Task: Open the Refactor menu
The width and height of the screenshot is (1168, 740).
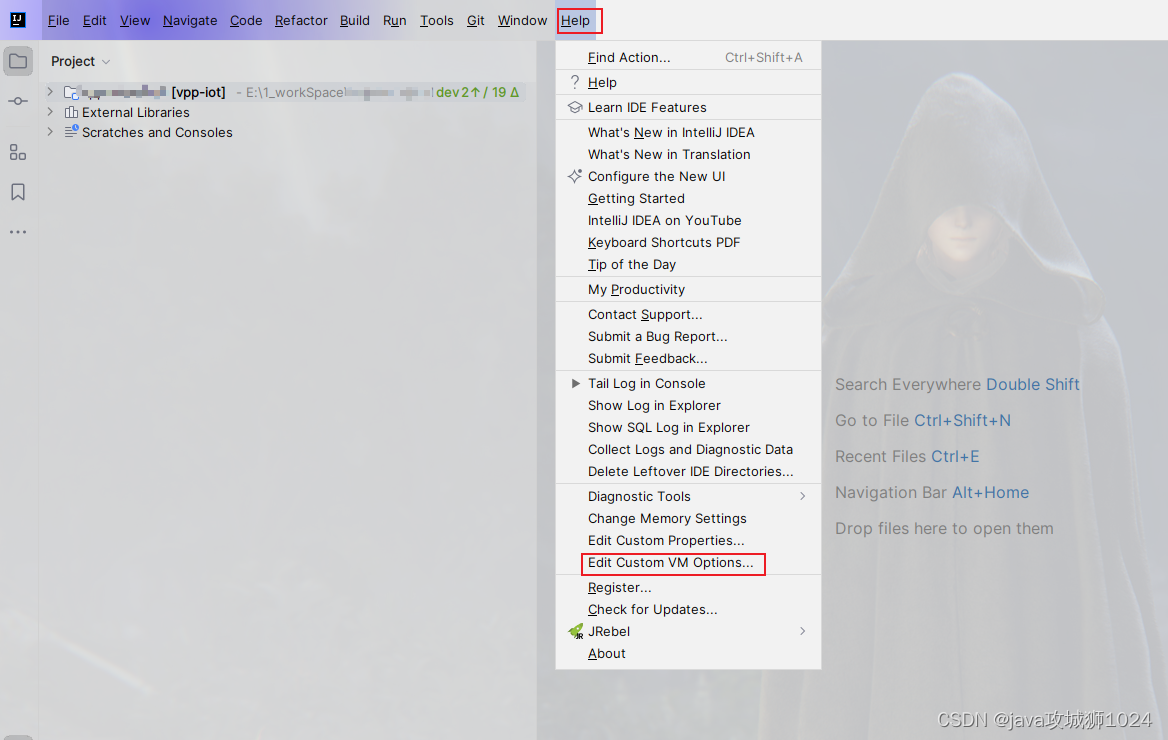Action: coord(301,21)
